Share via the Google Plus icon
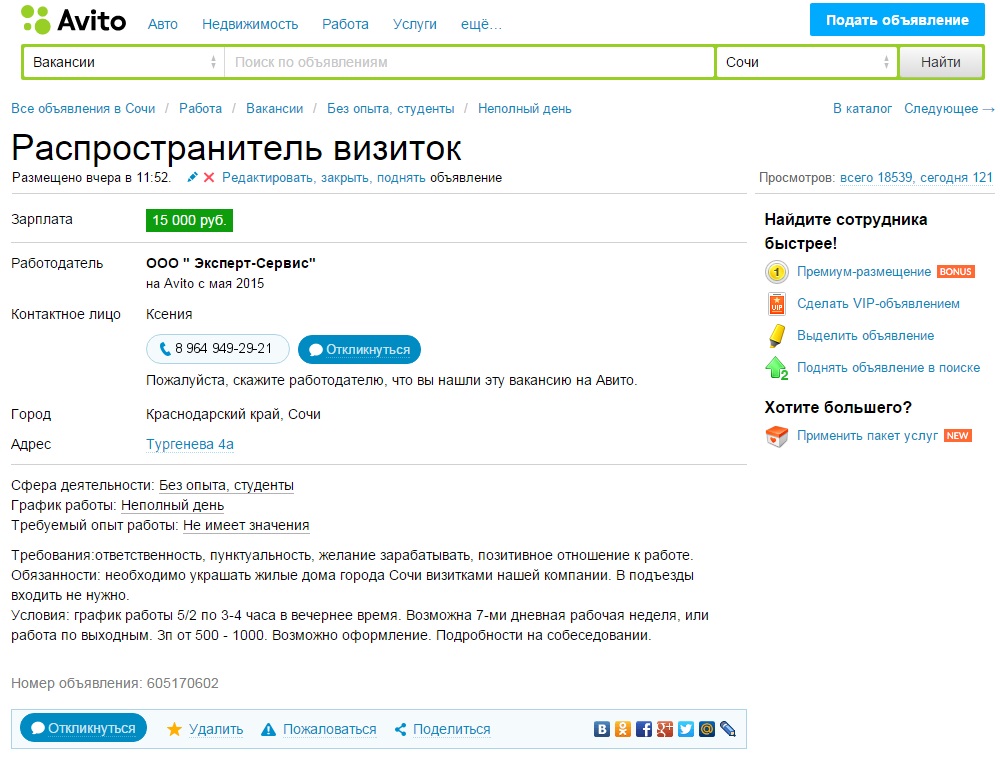 pyautogui.click(x=665, y=729)
